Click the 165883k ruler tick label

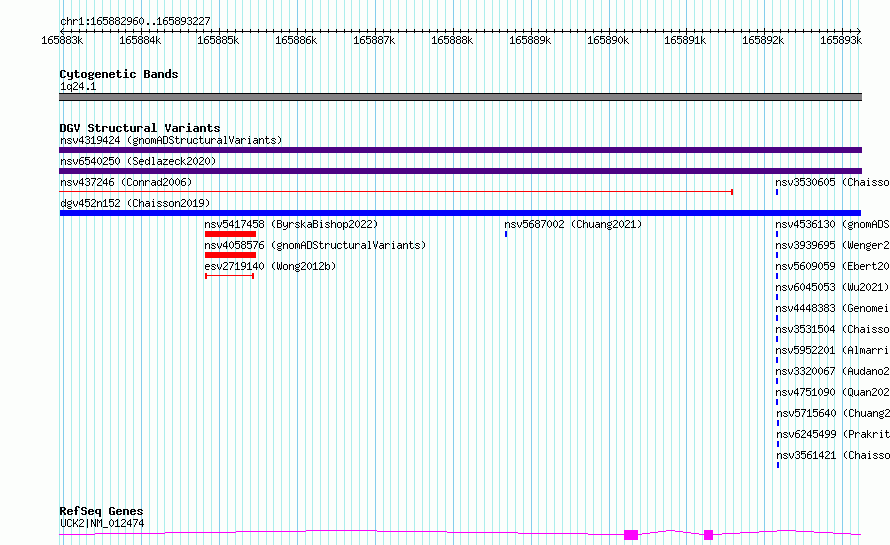tap(62, 40)
